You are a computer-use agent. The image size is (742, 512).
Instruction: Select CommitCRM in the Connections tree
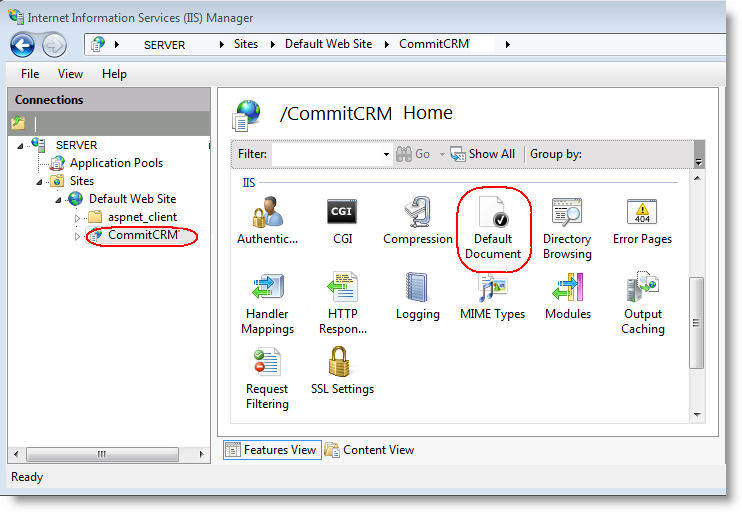point(142,236)
